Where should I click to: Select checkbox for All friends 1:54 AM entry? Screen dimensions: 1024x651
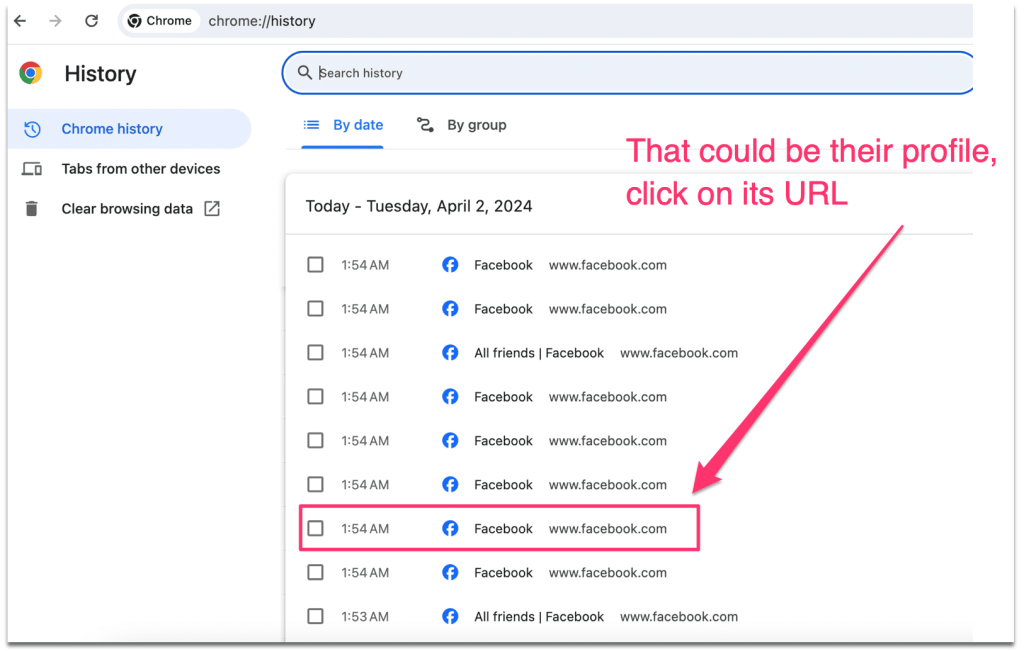(x=315, y=353)
